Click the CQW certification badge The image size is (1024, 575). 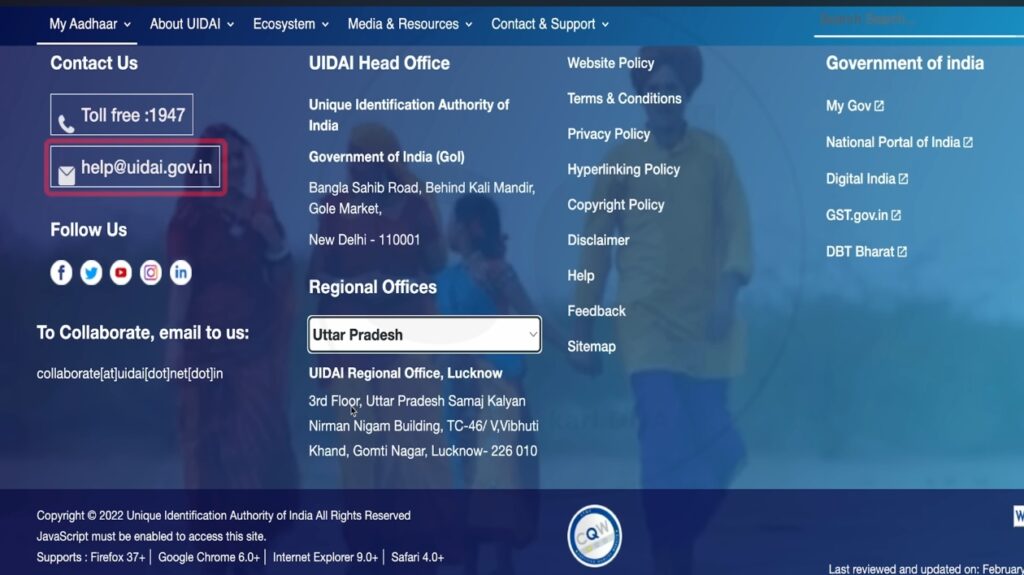594,536
